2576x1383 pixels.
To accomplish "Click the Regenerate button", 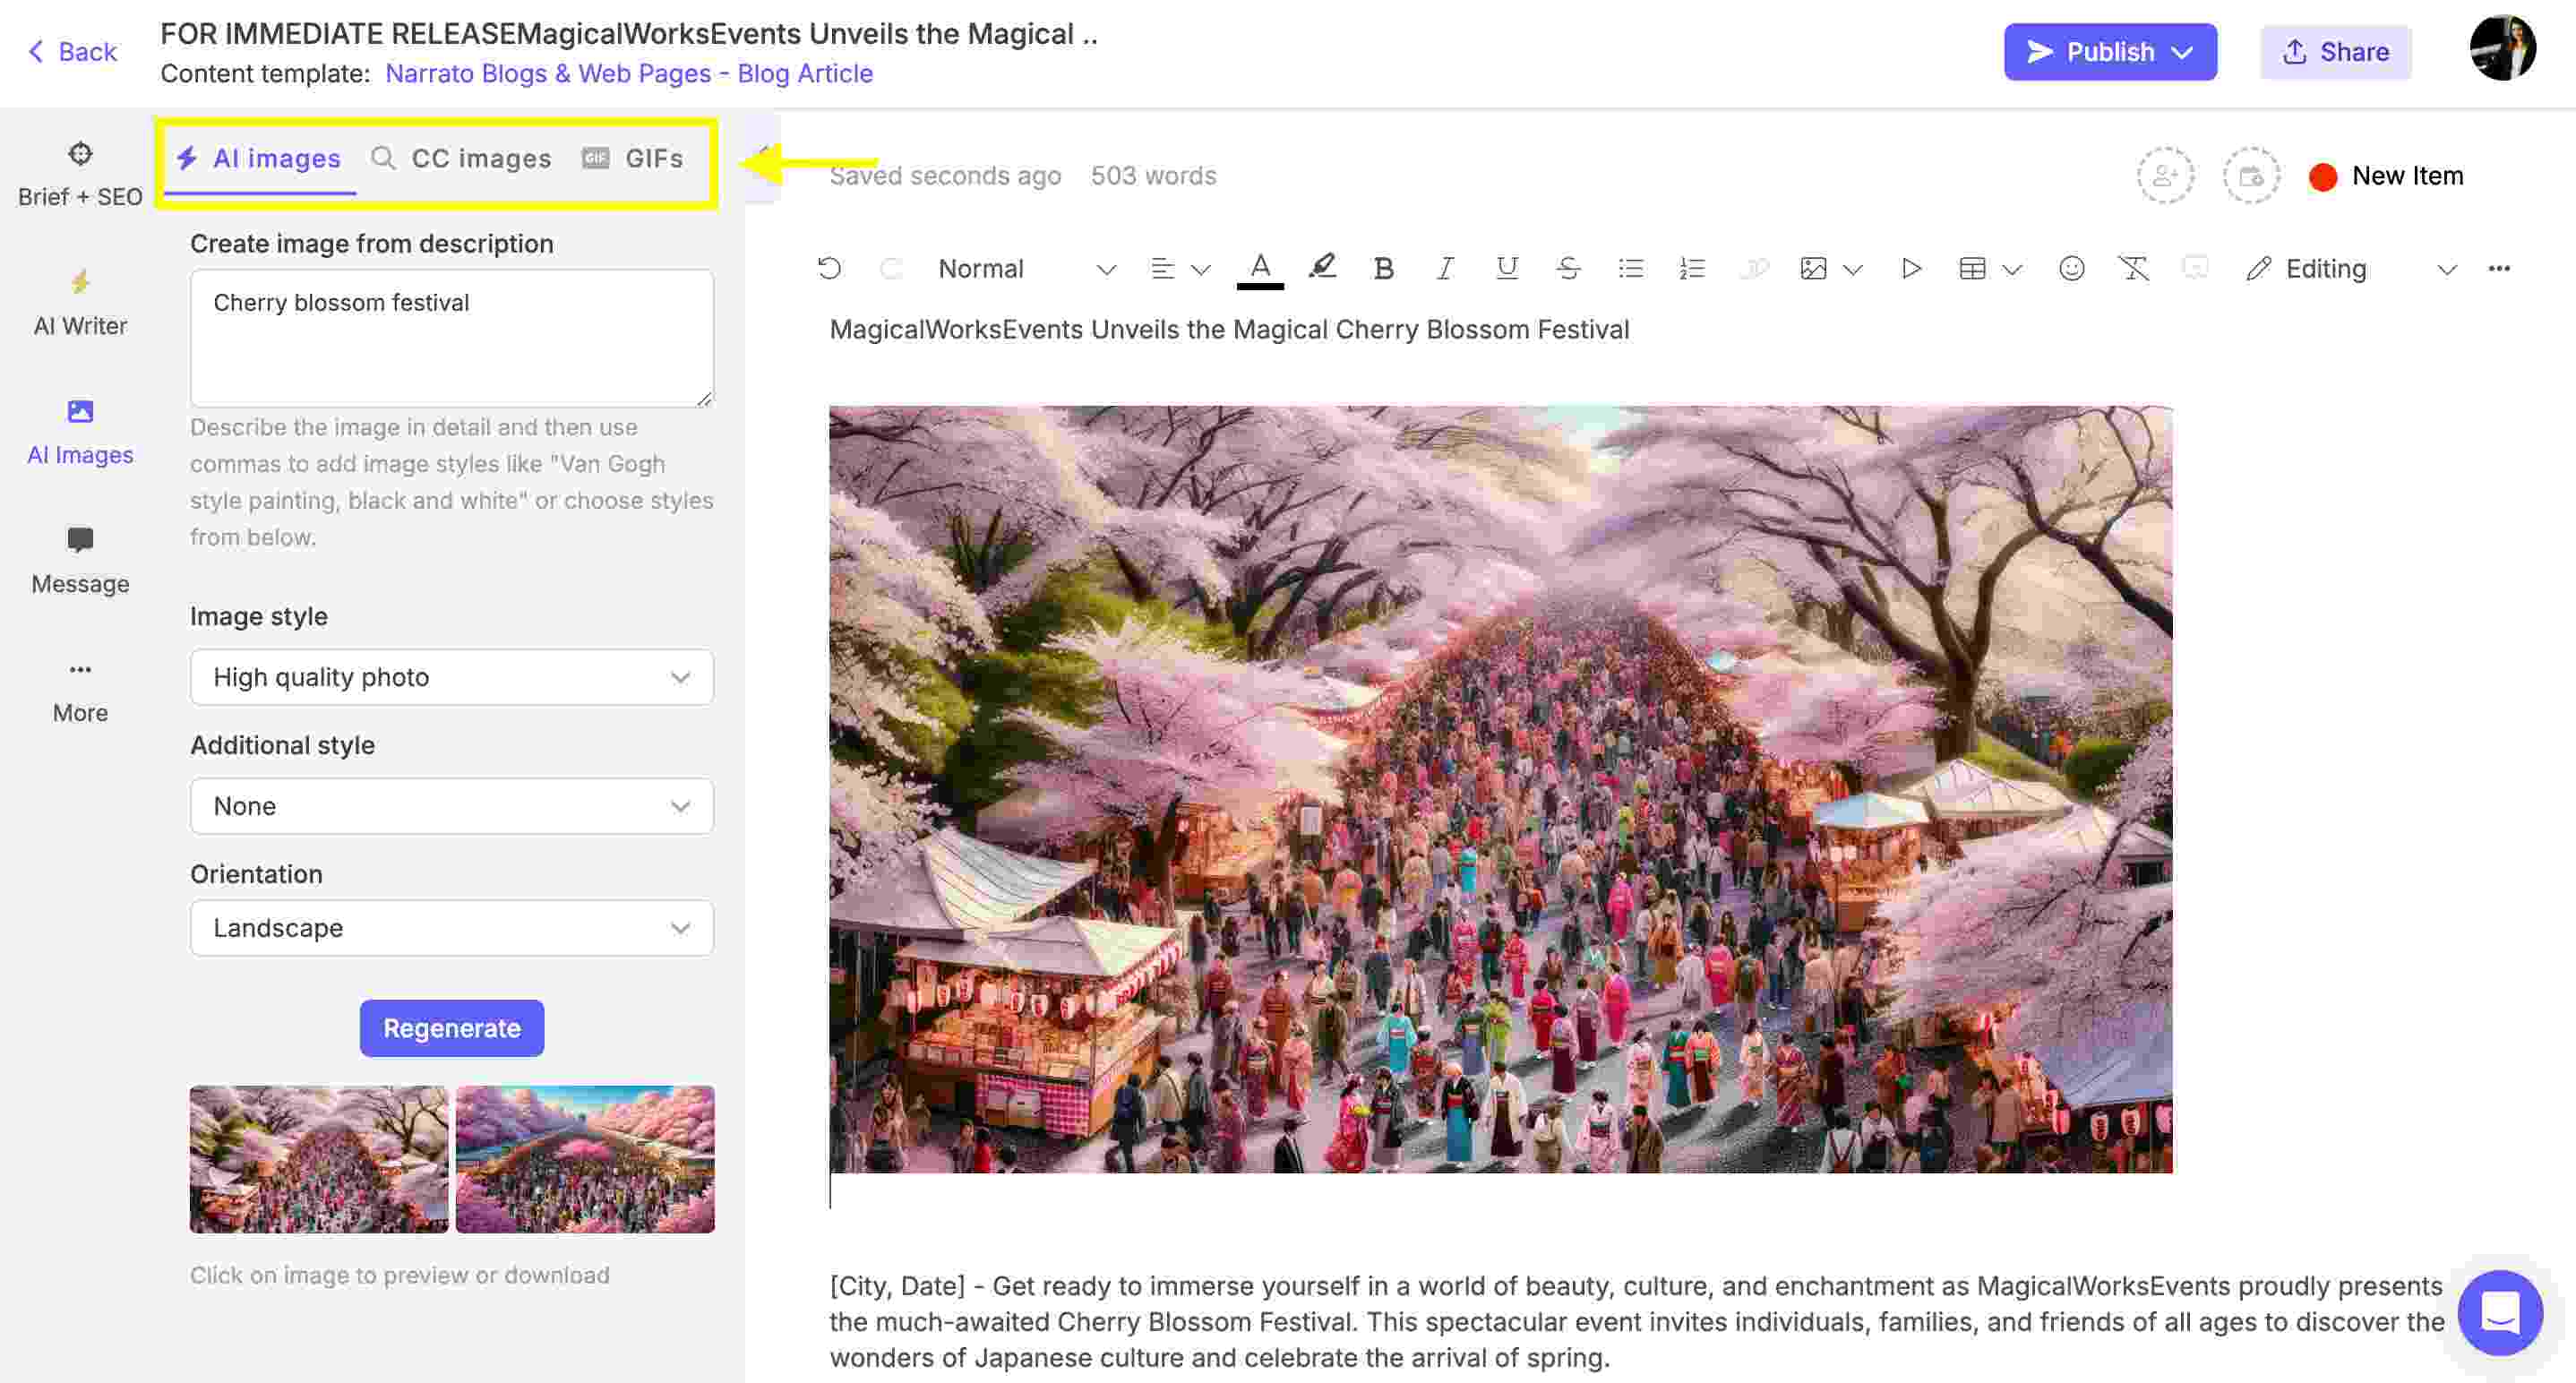I will [452, 1028].
